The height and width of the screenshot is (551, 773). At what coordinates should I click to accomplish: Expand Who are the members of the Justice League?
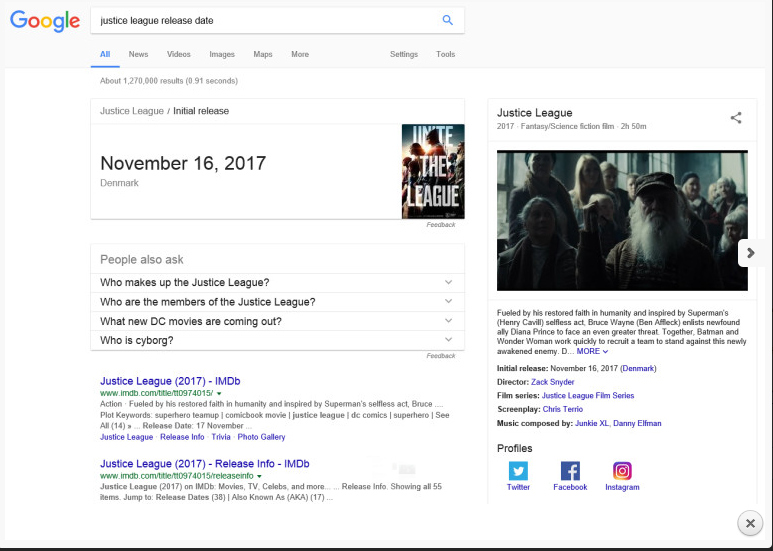pos(278,302)
